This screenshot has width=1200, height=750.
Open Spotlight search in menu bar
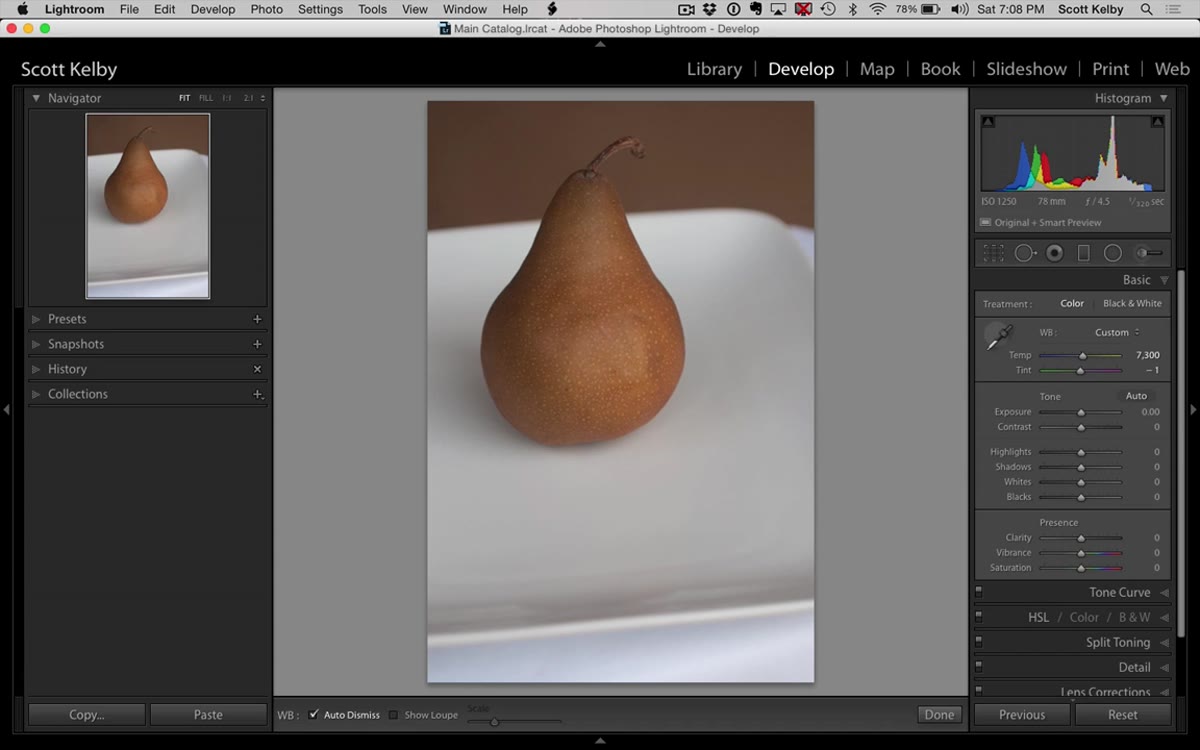point(1146,9)
